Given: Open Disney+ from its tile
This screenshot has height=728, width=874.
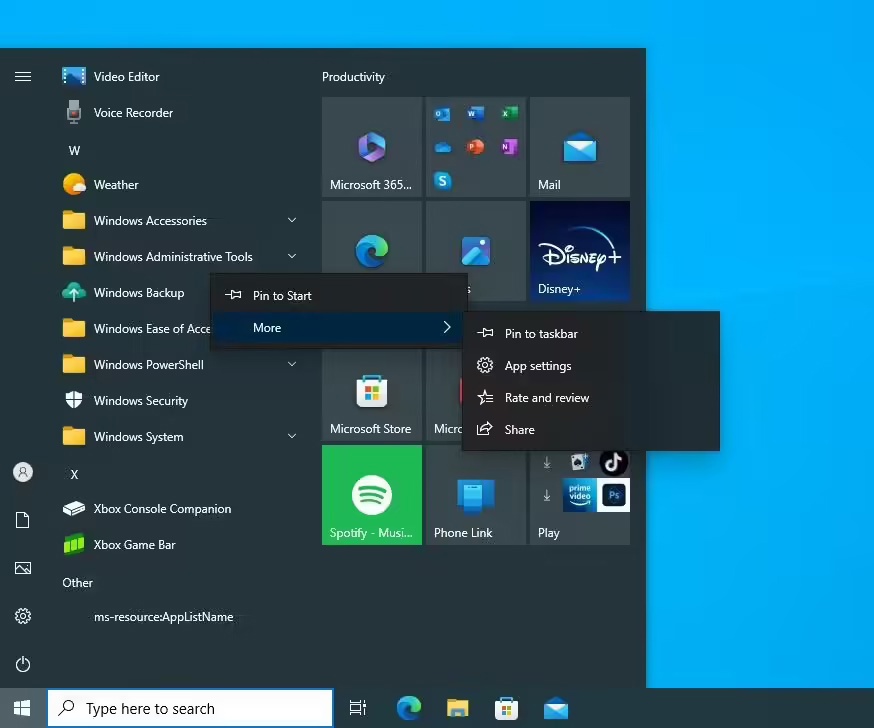Looking at the screenshot, I should (x=579, y=250).
